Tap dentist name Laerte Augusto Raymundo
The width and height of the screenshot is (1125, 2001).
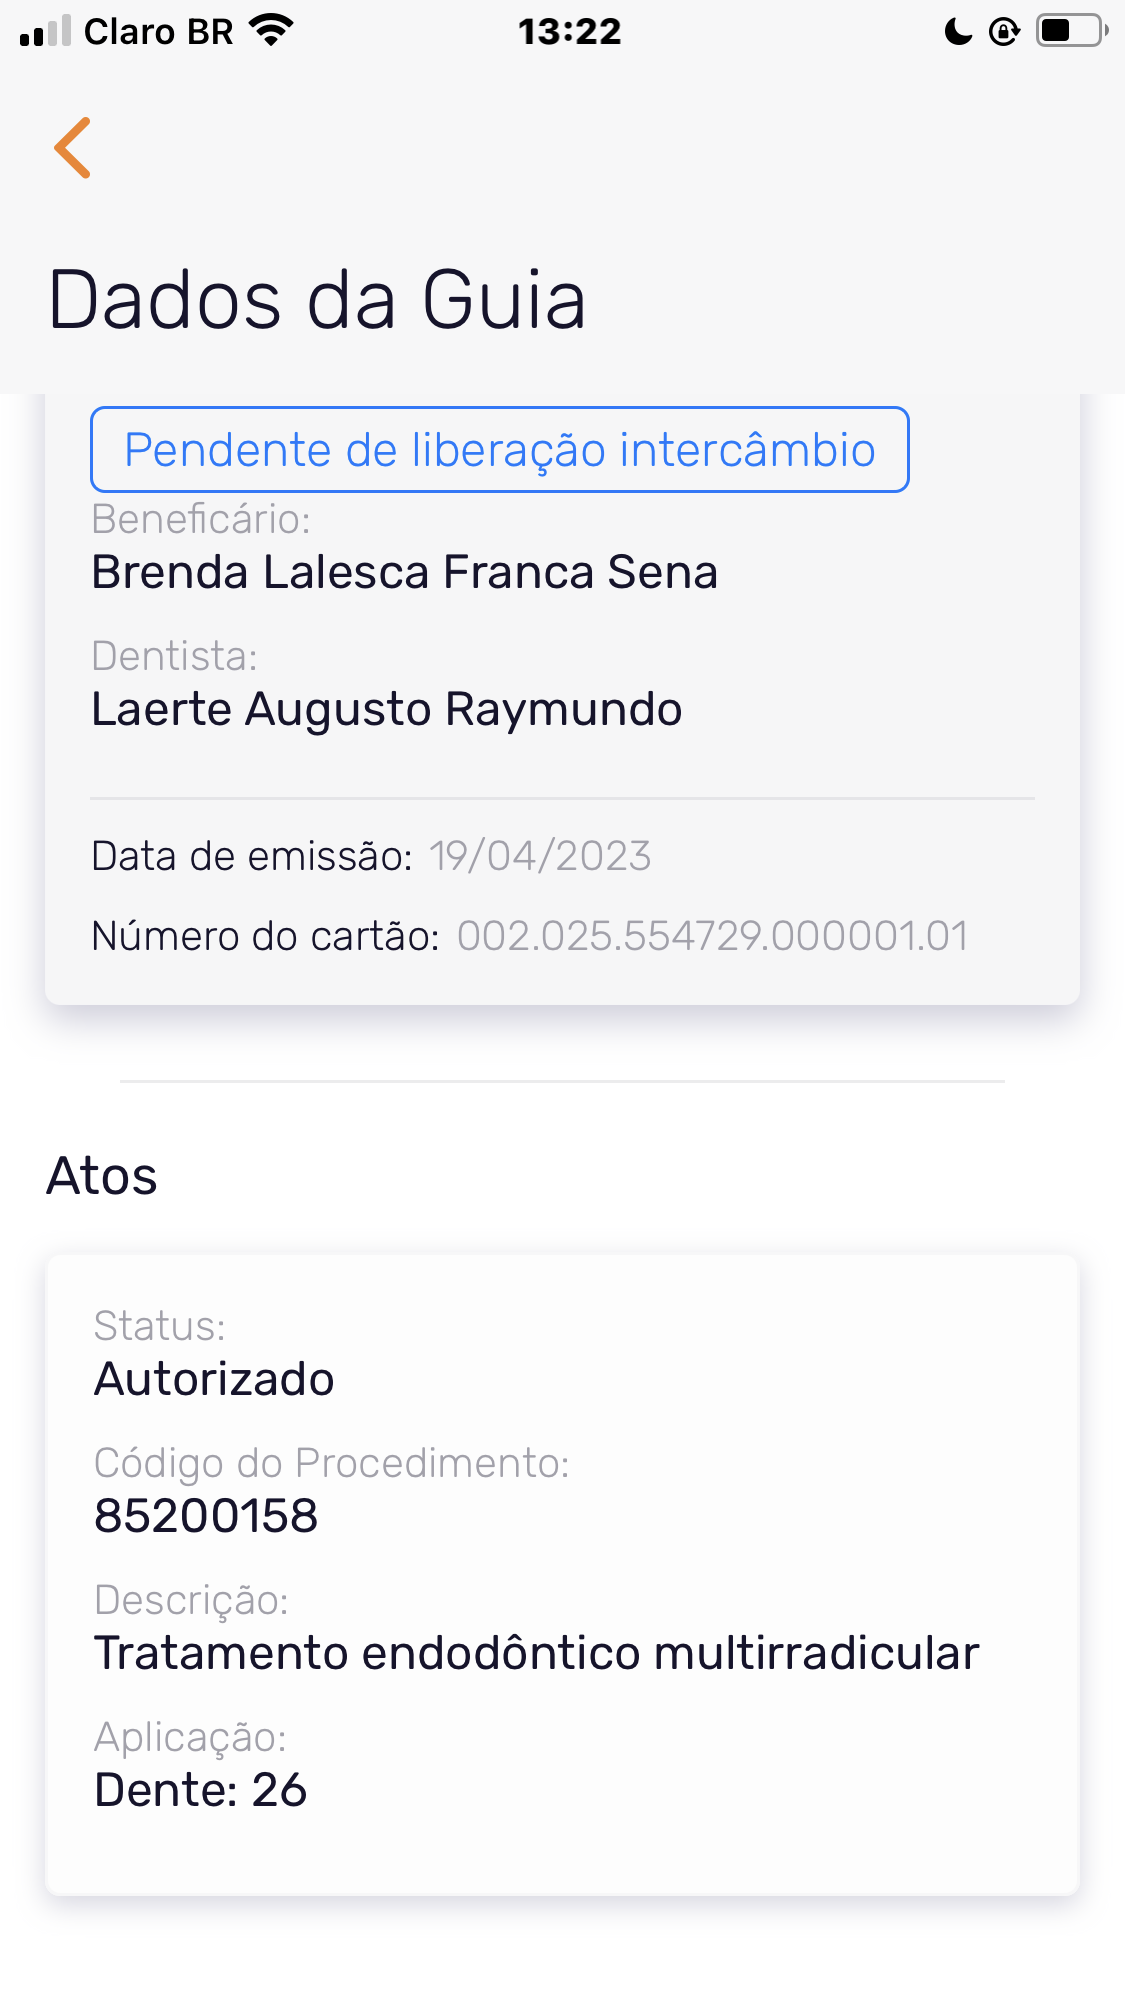386,709
